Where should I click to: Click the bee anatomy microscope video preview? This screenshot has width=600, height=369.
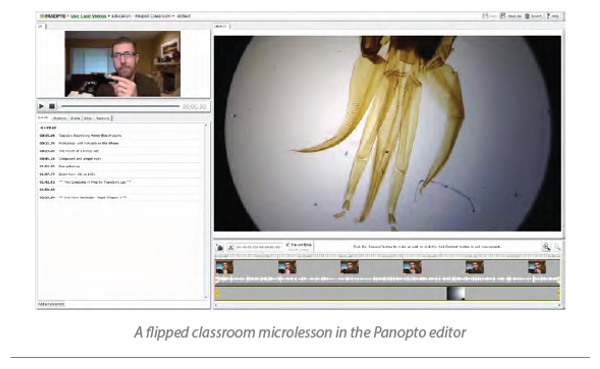click(387, 133)
